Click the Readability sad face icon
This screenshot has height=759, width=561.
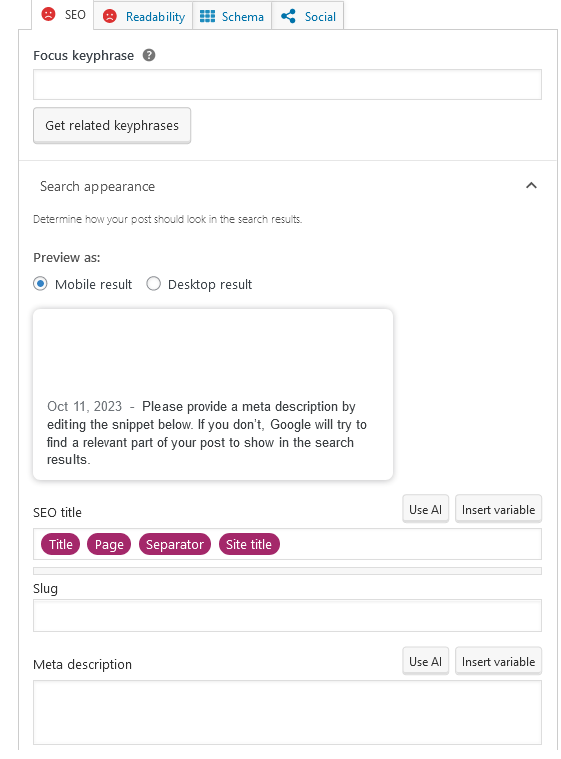[x=110, y=16]
